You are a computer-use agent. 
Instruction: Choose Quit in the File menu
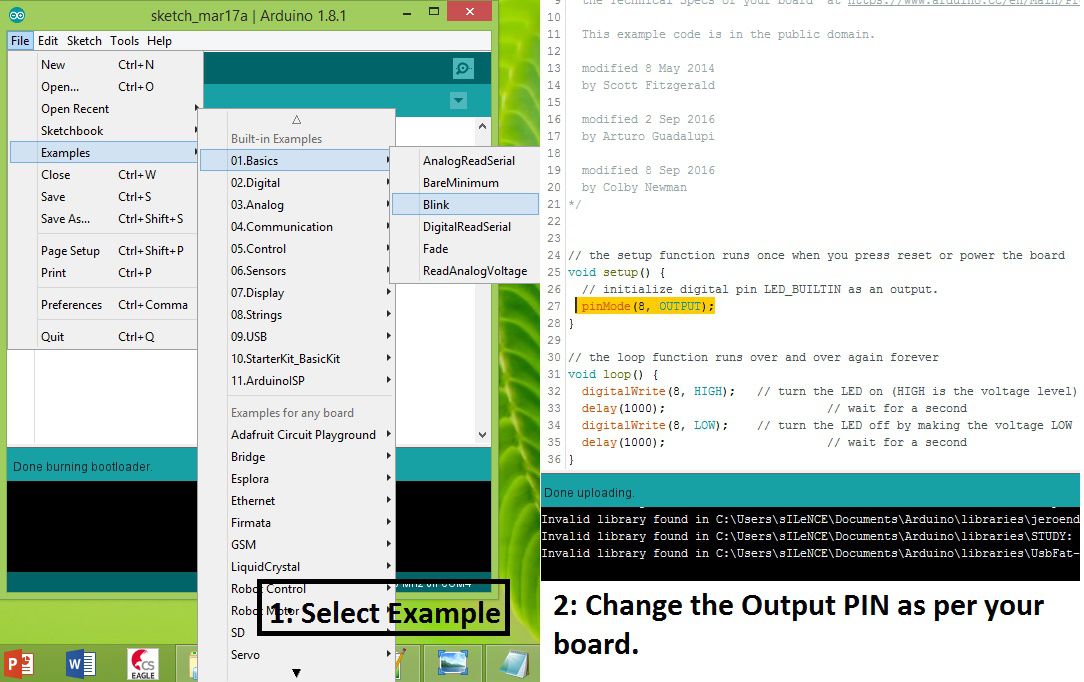click(106, 337)
